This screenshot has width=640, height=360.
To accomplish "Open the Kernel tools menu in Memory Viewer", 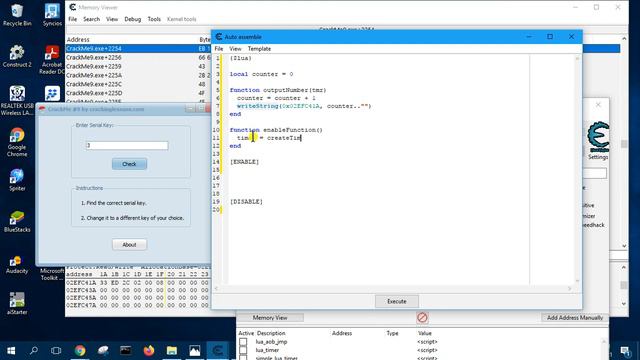I will click(x=182, y=19).
